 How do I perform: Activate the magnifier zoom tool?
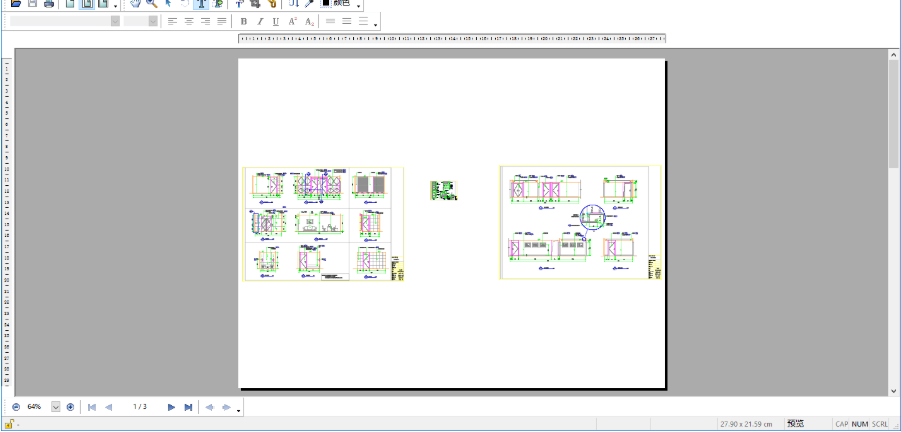(x=152, y=3)
